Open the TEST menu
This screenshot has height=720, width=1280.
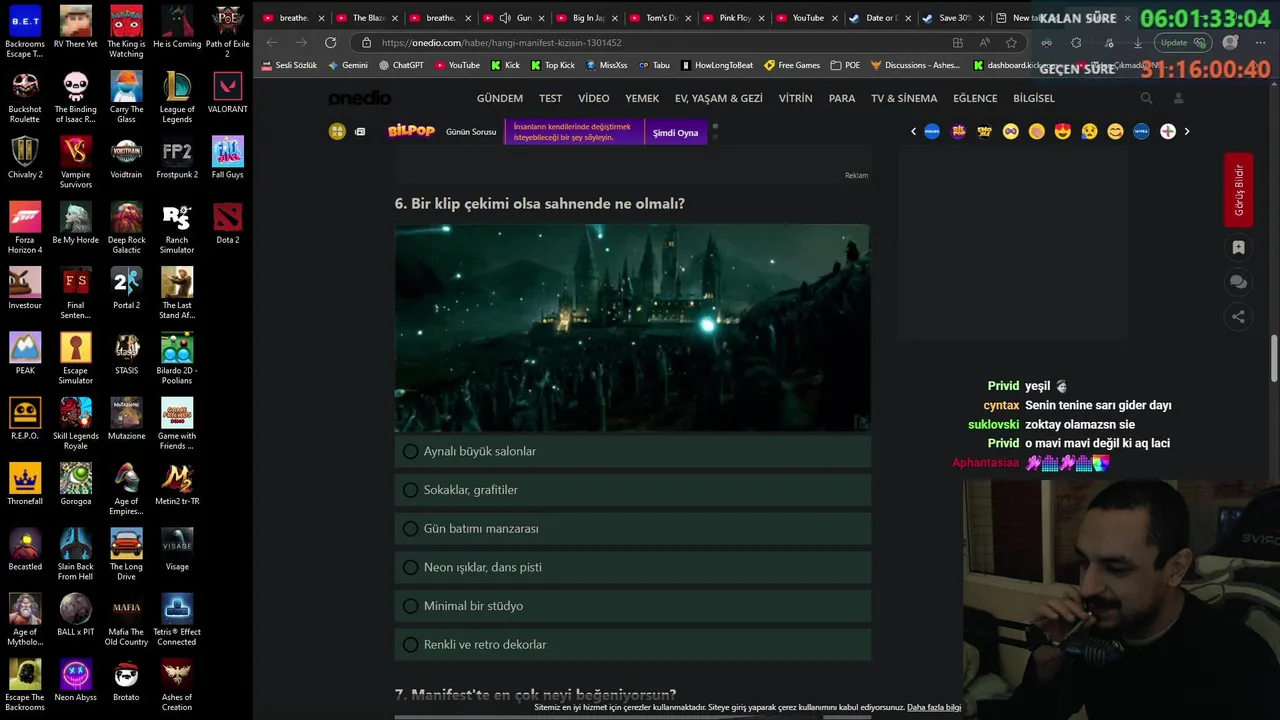[x=550, y=98]
